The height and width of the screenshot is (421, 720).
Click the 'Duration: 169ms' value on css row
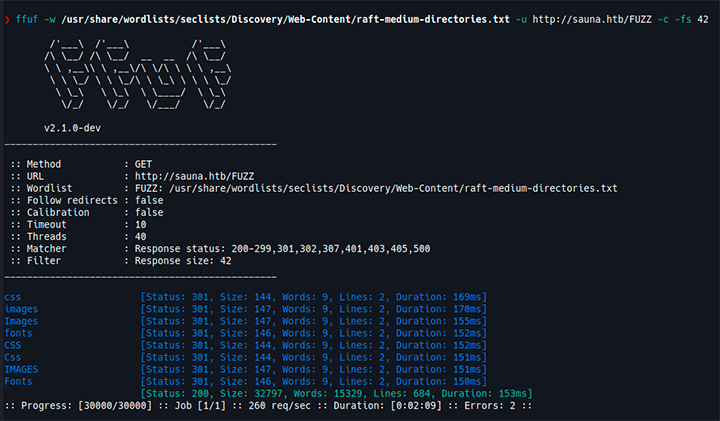coord(439,297)
